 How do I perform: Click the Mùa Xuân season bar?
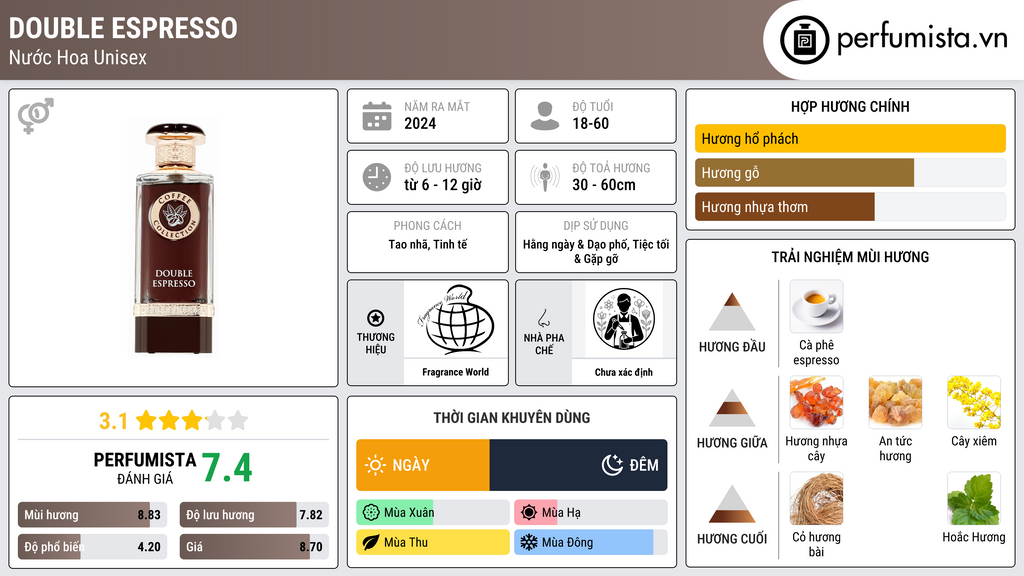click(432, 513)
